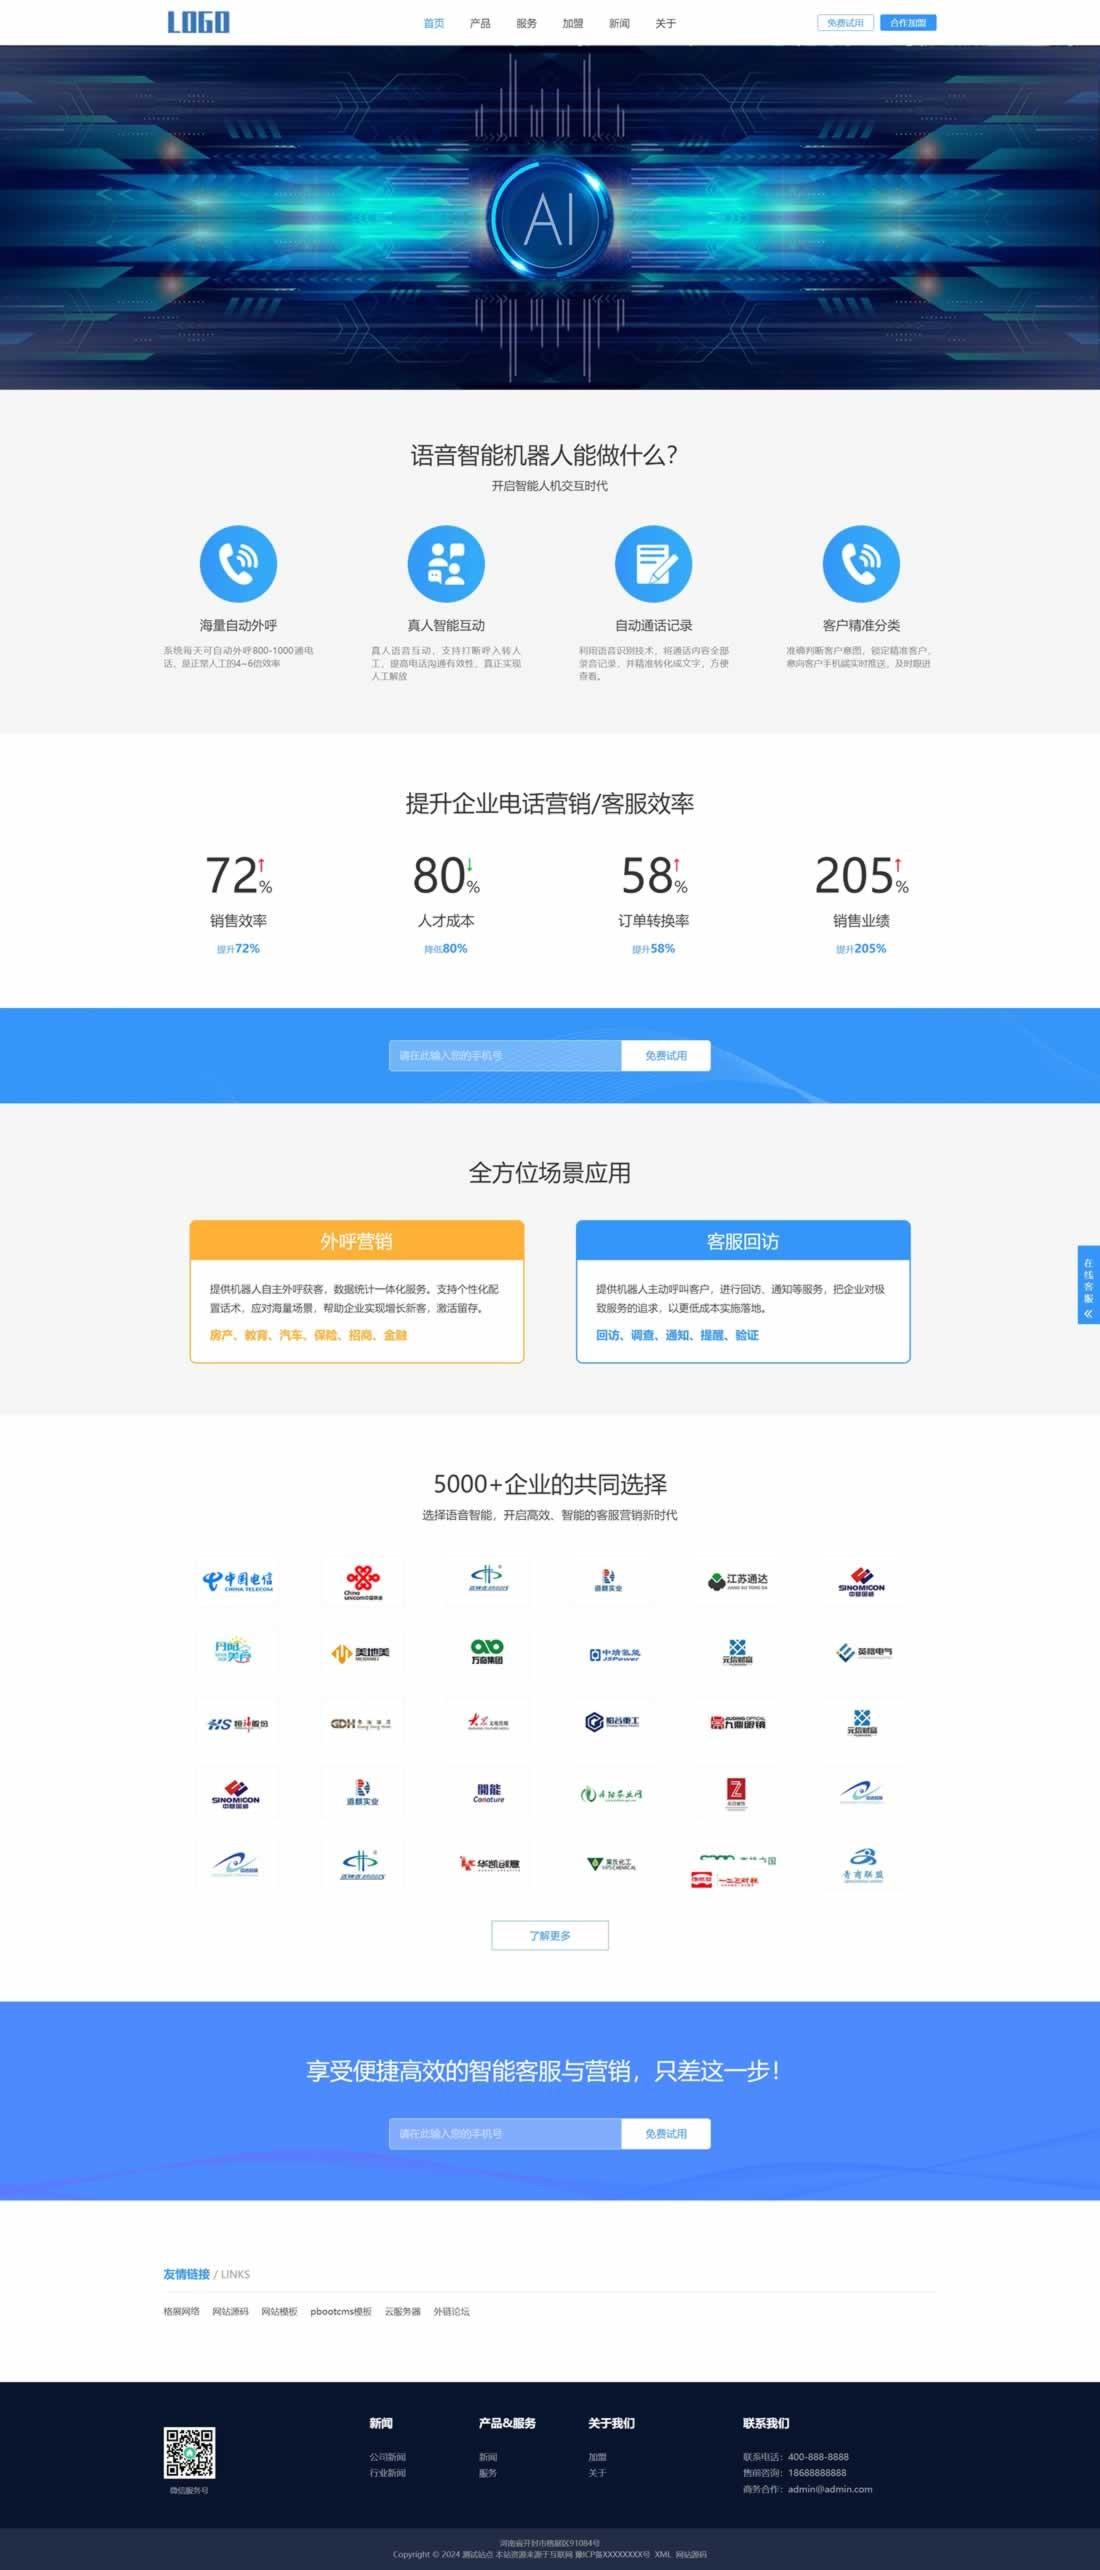Image resolution: width=1100 pixels, height=2570 pixels.
Task: Click the 免费试用 button in header
Action: pyautogui.click(x=845, y=23)
